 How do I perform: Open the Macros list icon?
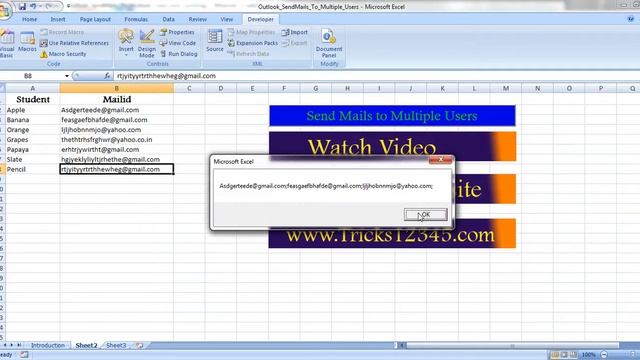click(27, 41)
